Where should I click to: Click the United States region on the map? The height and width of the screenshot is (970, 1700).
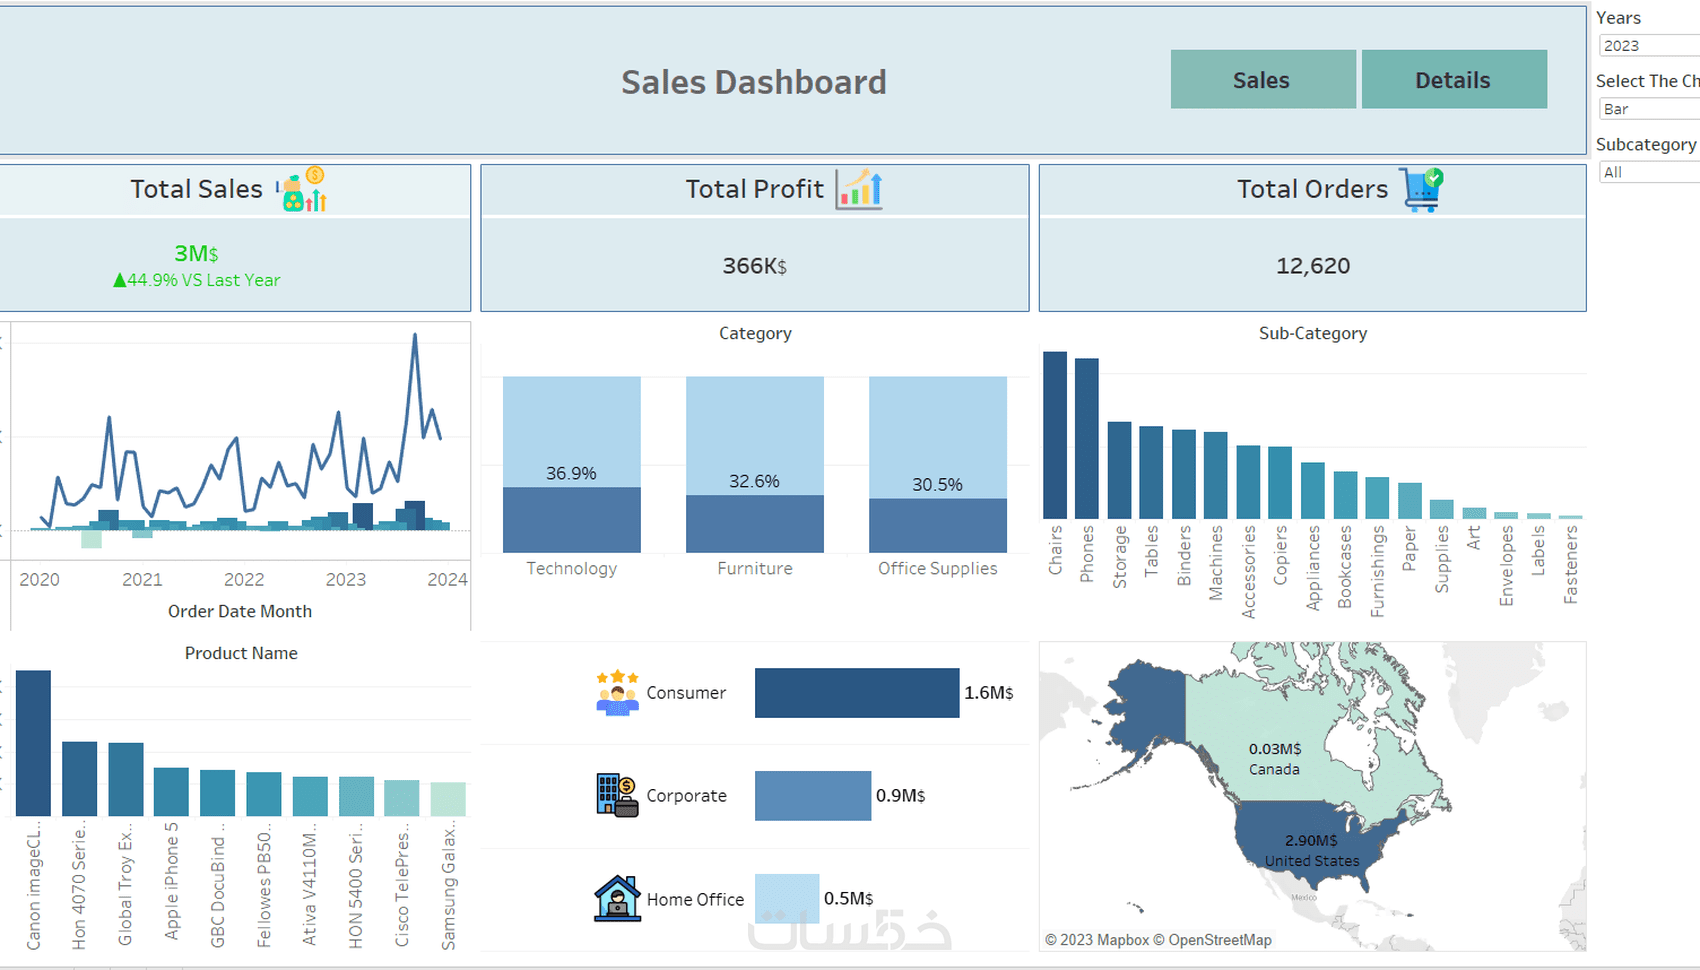tap(1312, 850)
